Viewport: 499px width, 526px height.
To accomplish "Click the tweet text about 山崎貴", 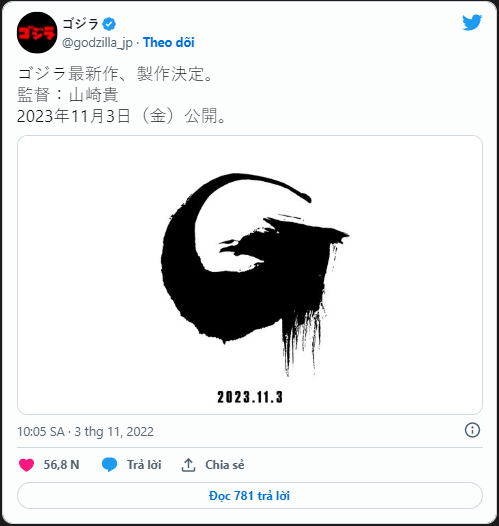I will point(68,95).
